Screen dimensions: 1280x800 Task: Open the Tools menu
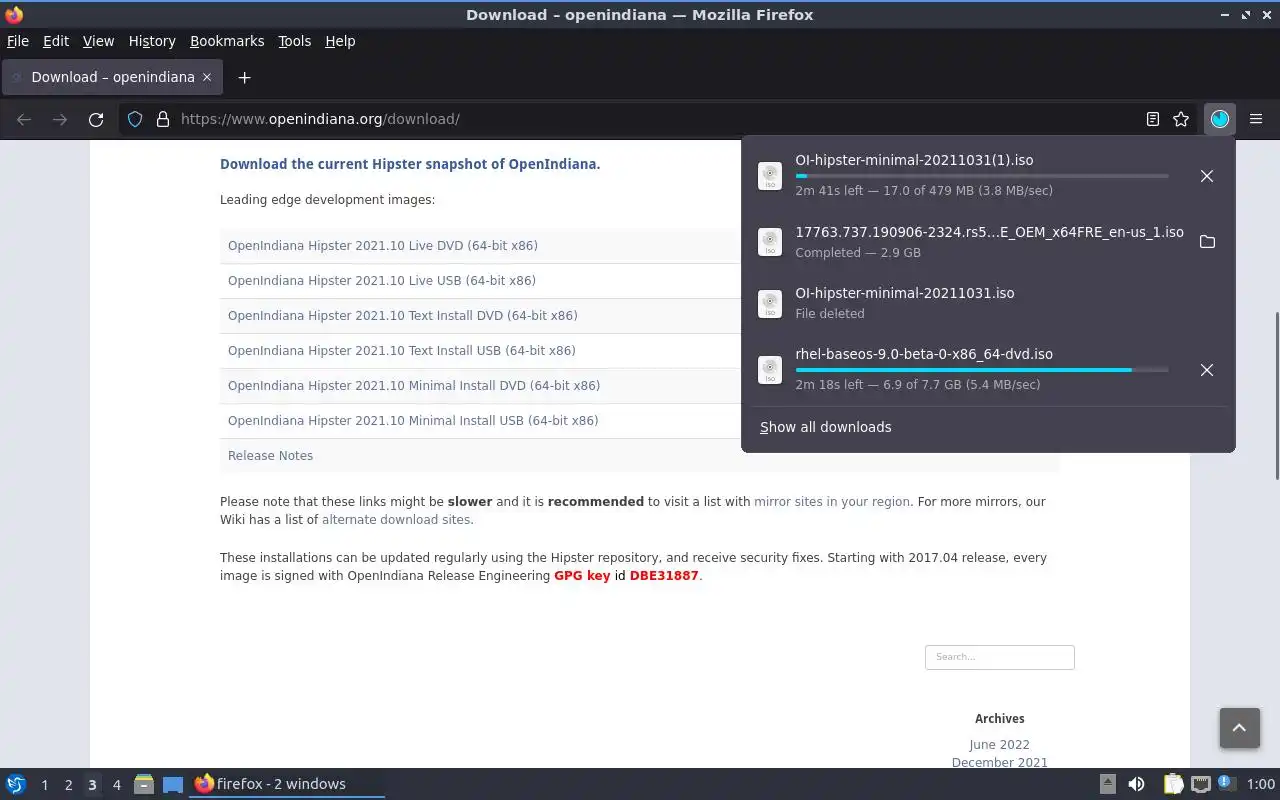coord(294,41)
